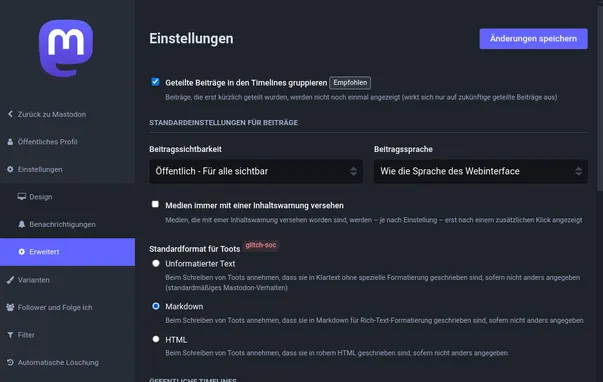Choose the HTML radio option
The image size is (603, 382).
156,339
